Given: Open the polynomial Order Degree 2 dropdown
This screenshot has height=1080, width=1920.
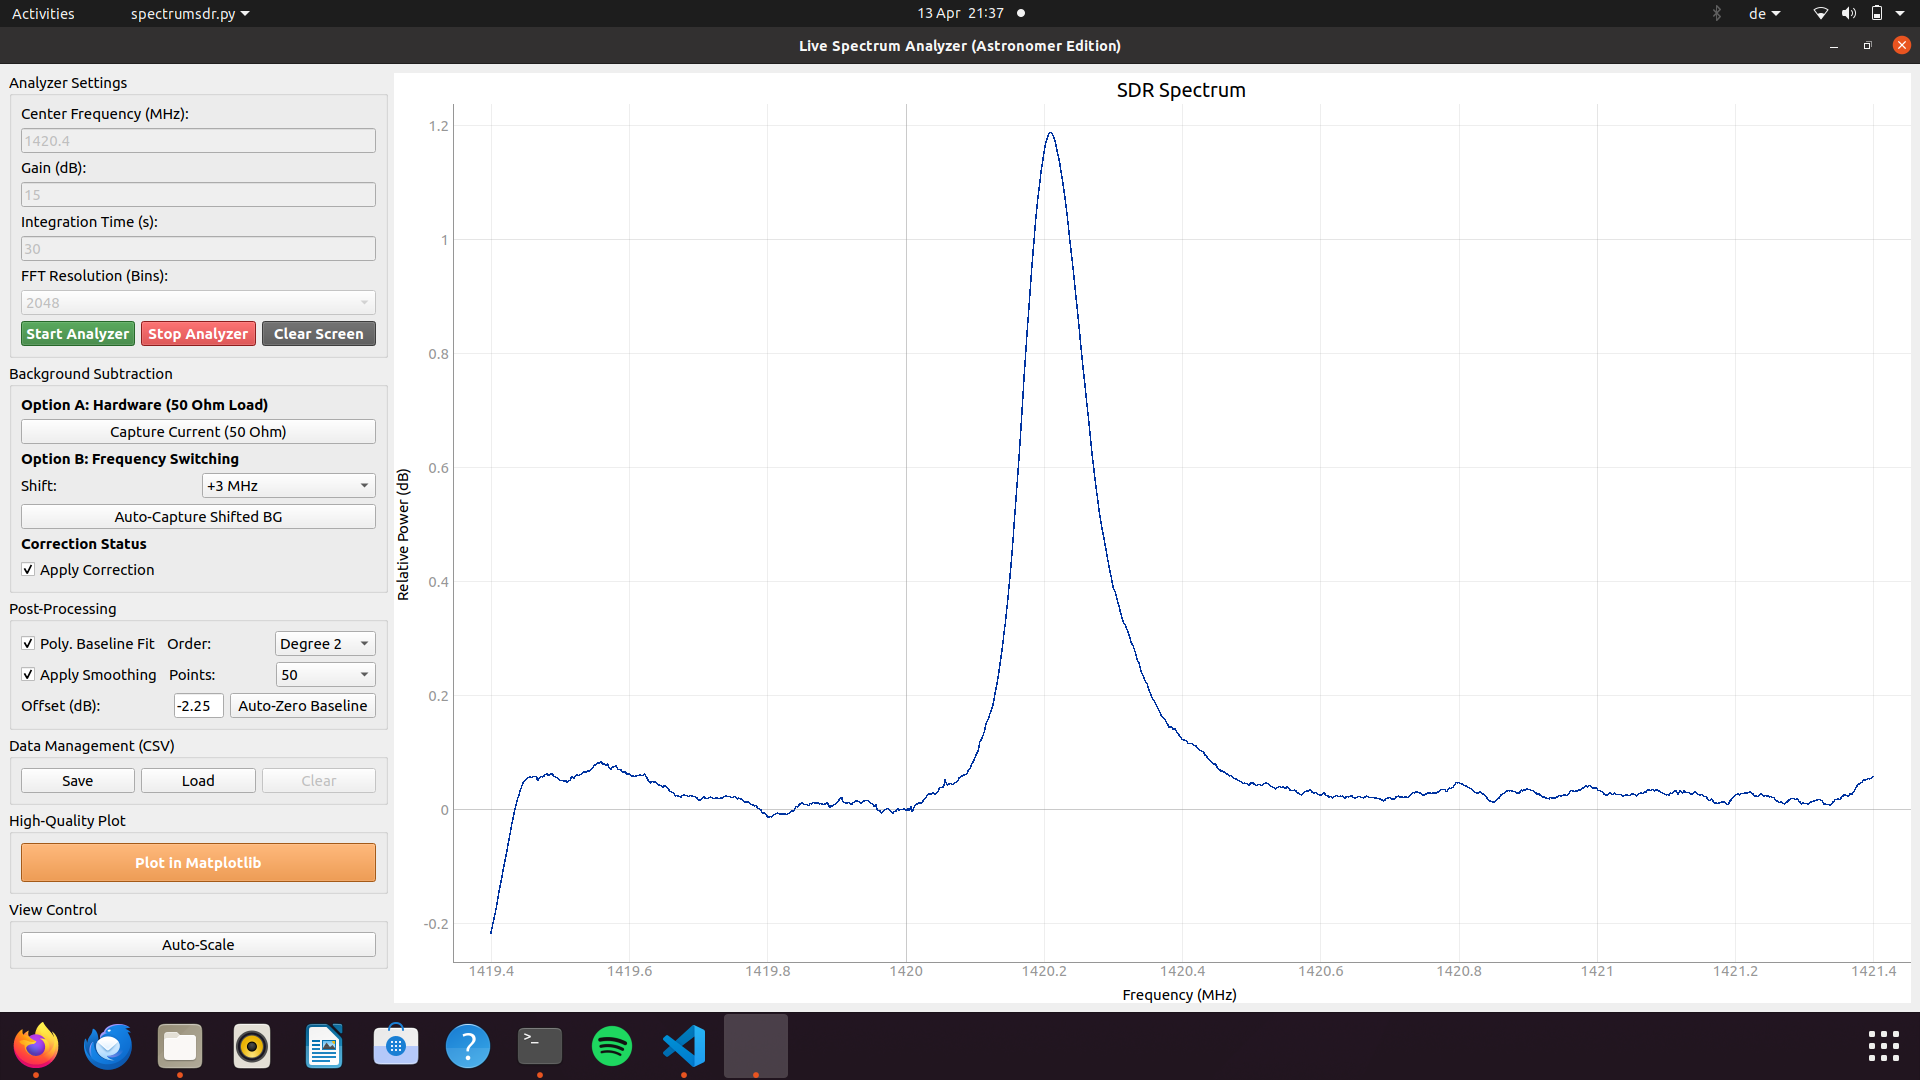Looking at the screenshot, I should pyautogui.click(x=324, y=644).
